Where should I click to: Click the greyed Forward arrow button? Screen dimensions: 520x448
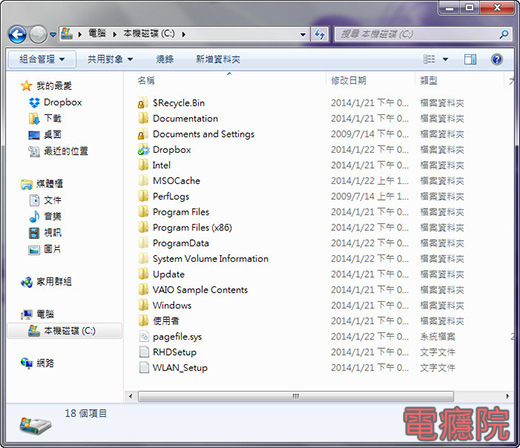[x=38, y=34]
